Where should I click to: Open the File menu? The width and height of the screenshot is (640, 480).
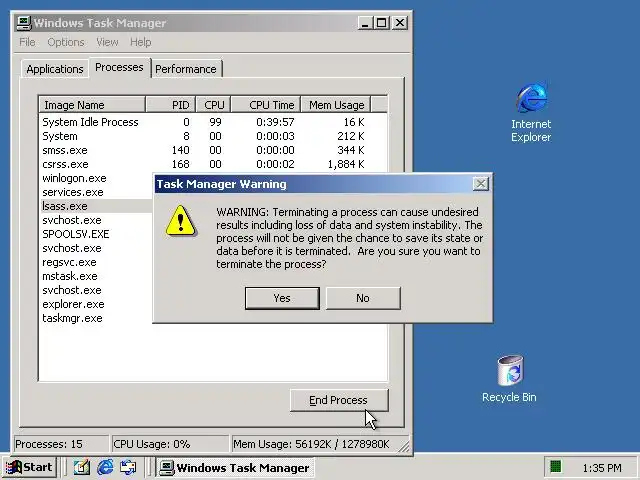click(27, 42)
